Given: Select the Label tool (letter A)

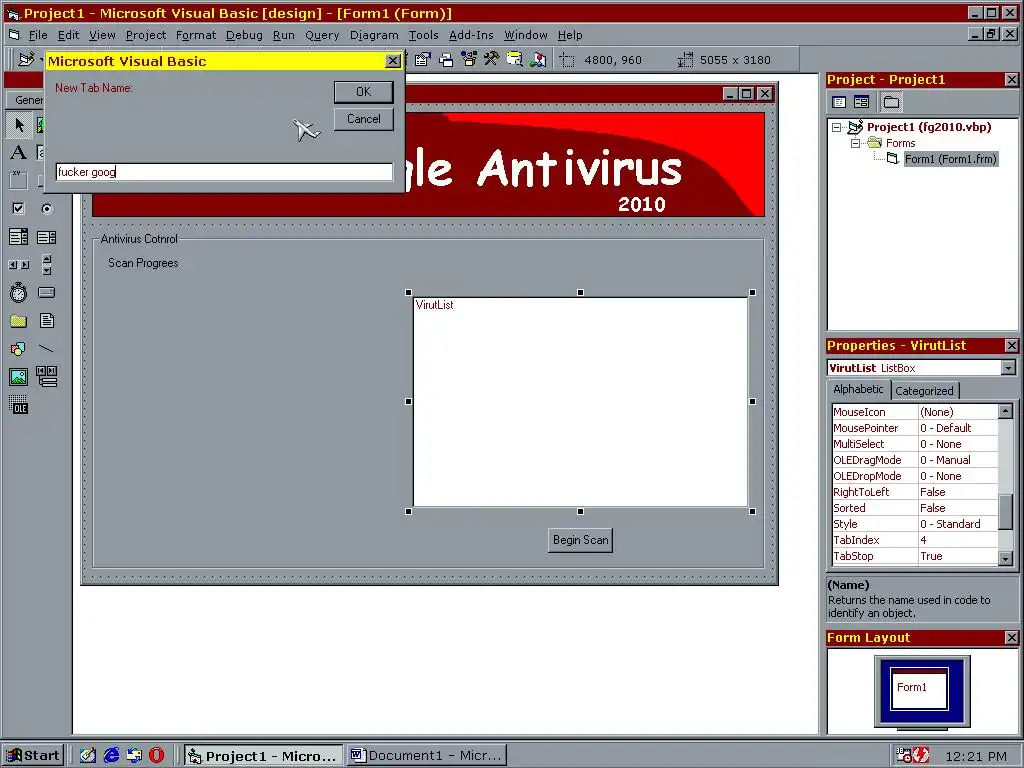Looking at the screenshot, I should tap(19, 153).
